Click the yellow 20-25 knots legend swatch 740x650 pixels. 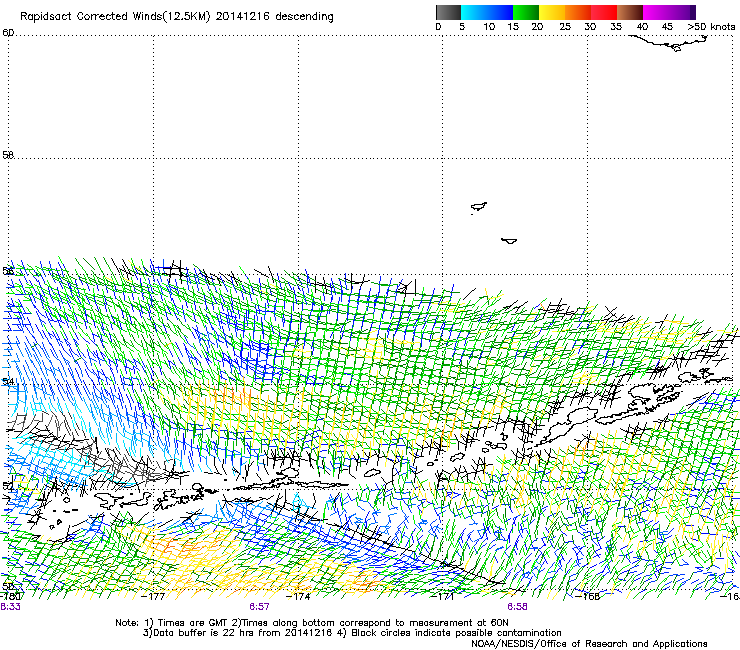552,12
